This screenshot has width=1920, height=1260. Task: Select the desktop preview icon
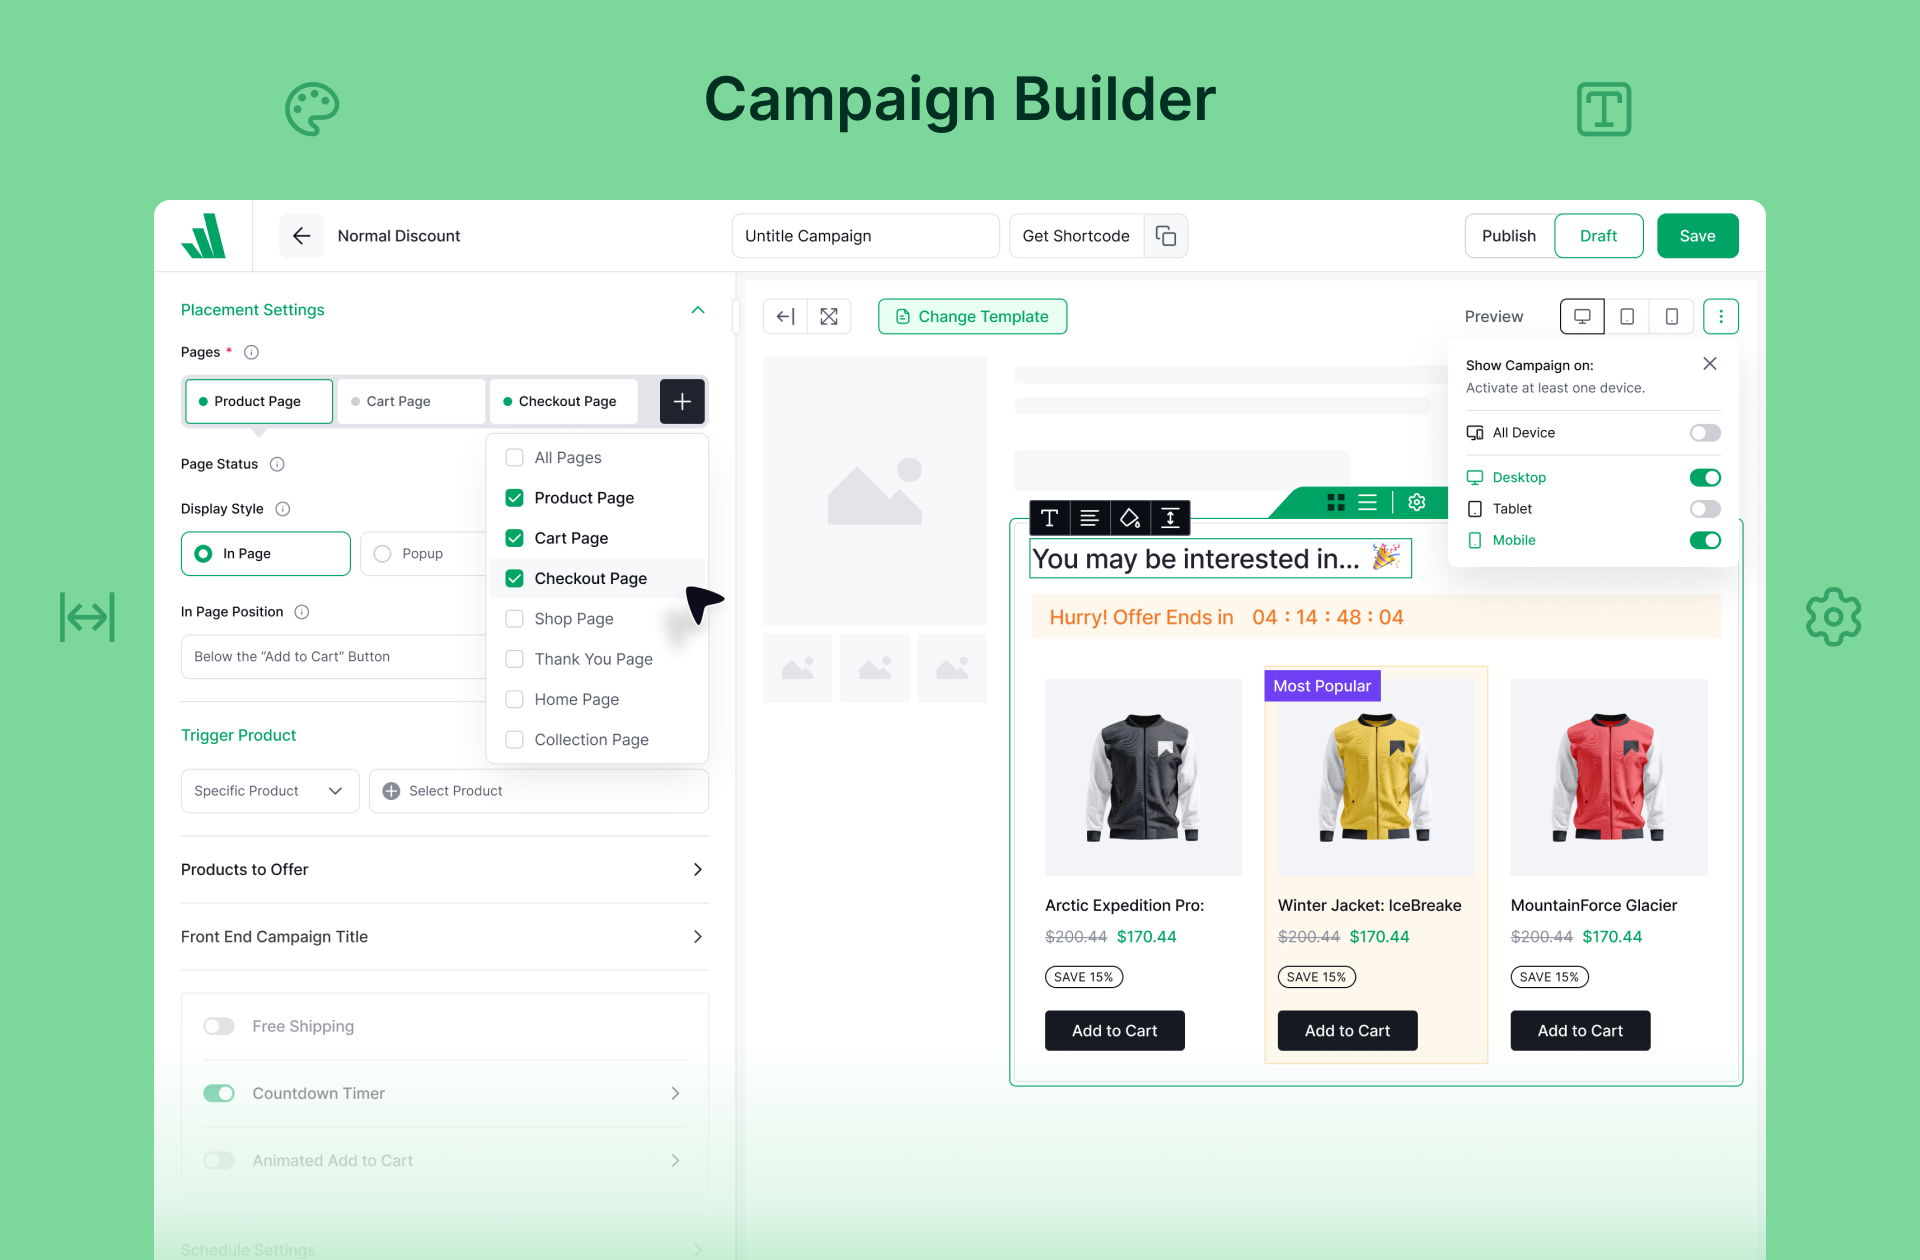pyautogui.click(x=1582, y=316)
